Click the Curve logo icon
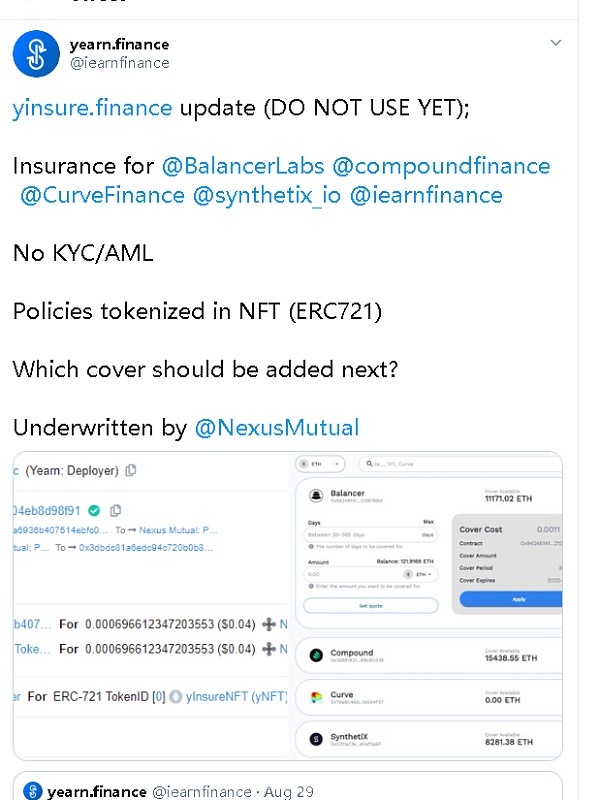Image resolution: width=600 pixels, height=800 pixels. (317, 697)
